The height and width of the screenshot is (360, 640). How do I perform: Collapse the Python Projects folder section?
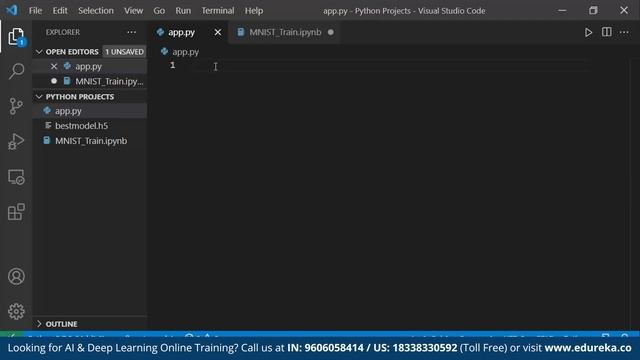(x=39, y=97)
